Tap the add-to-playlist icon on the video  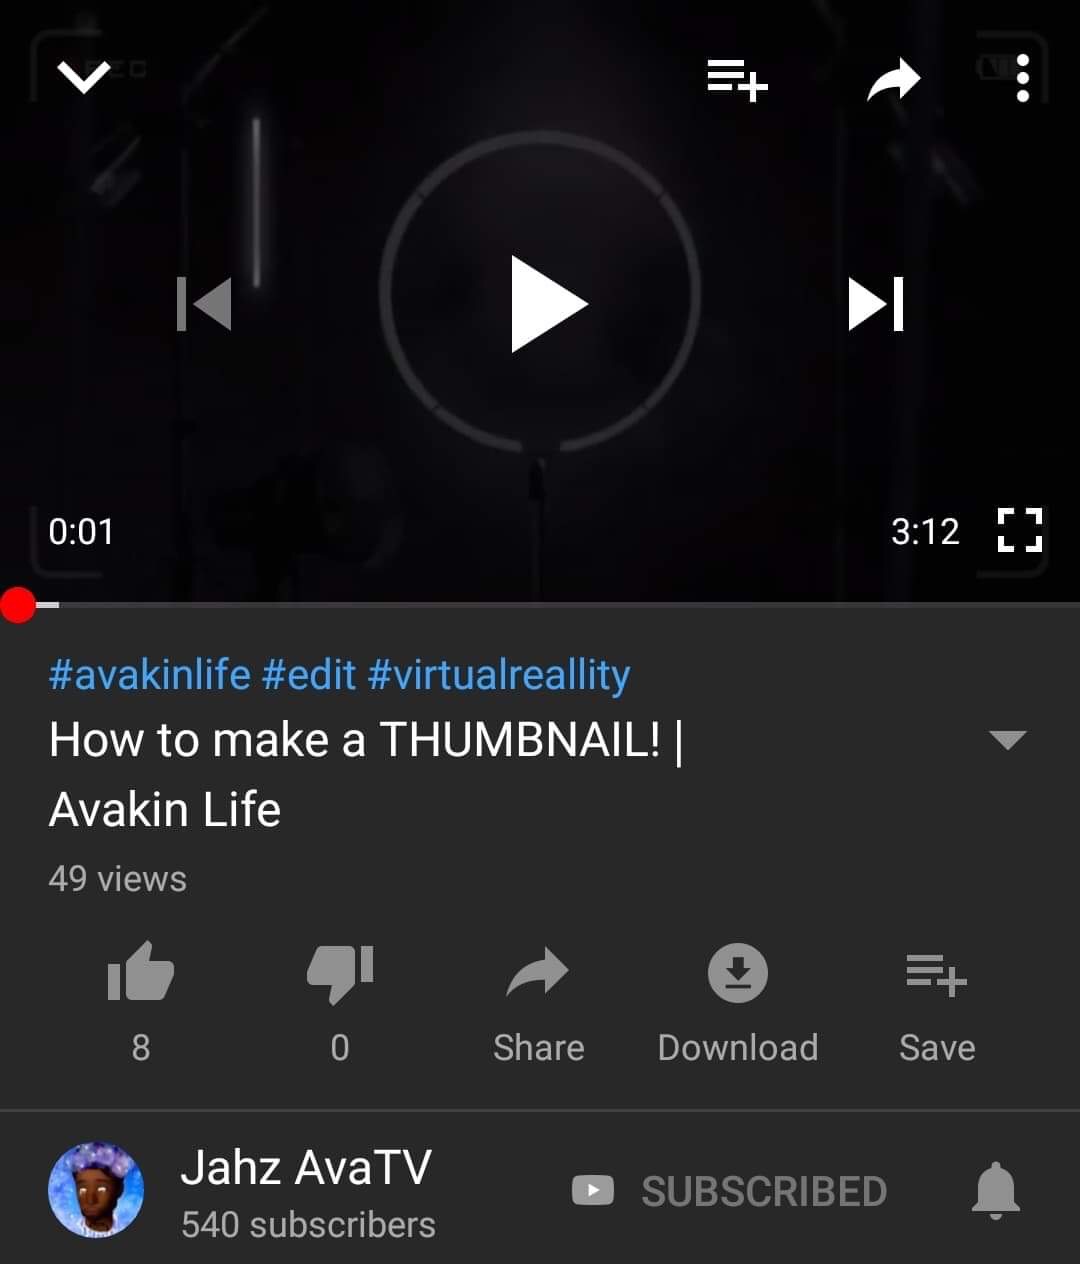coord(737,79)
